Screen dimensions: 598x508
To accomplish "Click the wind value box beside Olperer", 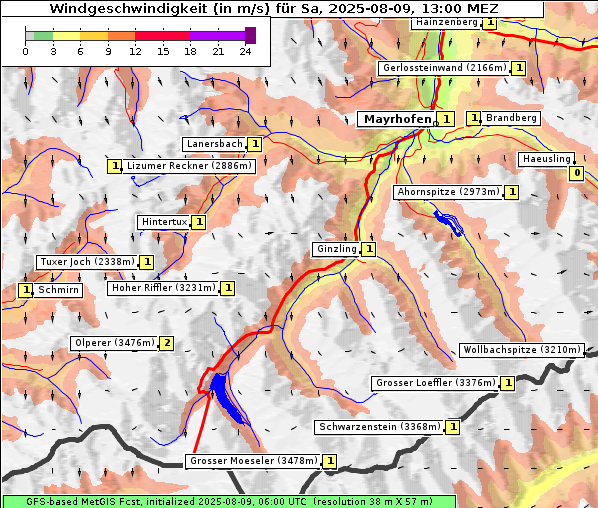I will [x=167, y=343].
